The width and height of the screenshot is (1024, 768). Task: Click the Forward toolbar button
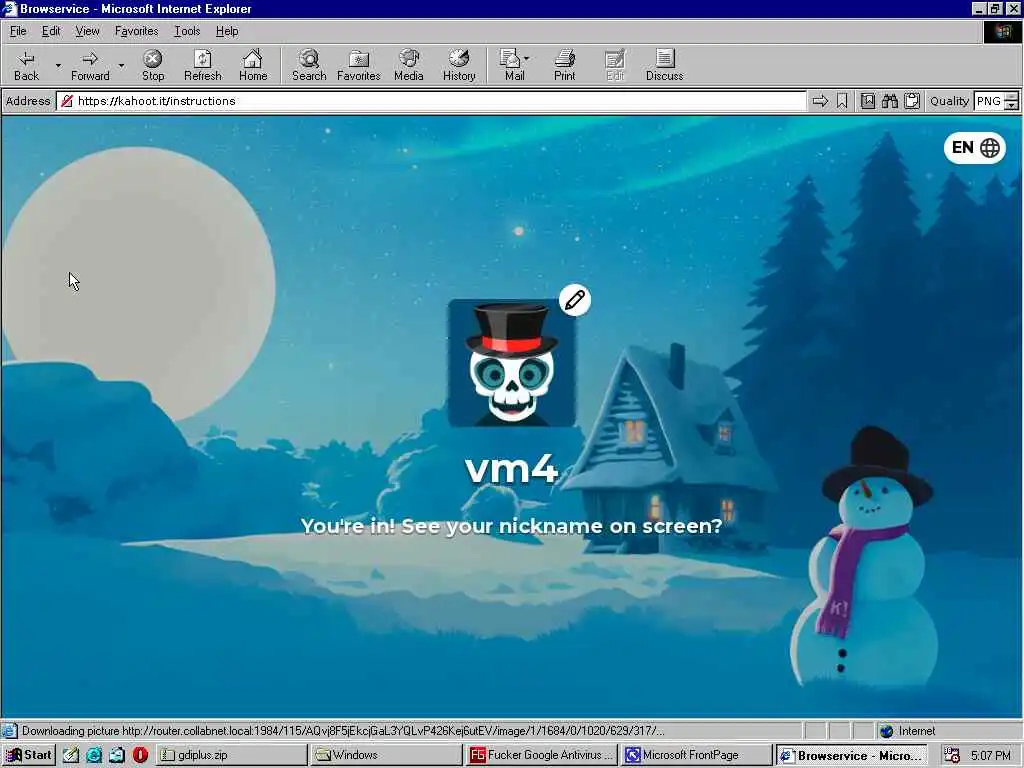pos(90,65)
